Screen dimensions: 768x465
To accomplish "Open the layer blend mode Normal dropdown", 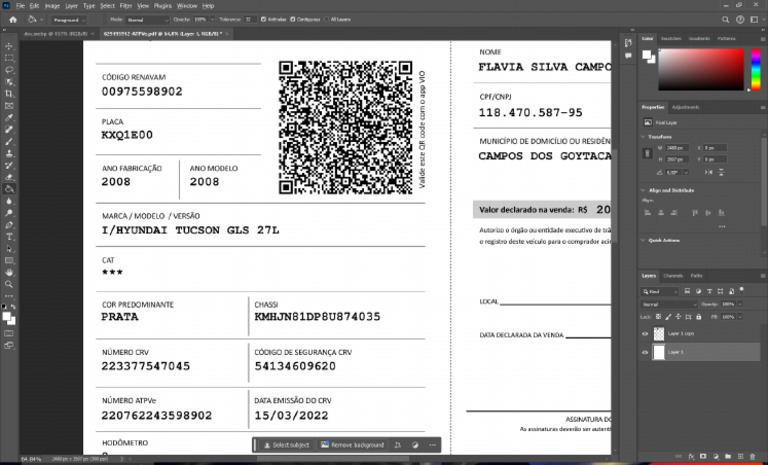I will point(669,304).
